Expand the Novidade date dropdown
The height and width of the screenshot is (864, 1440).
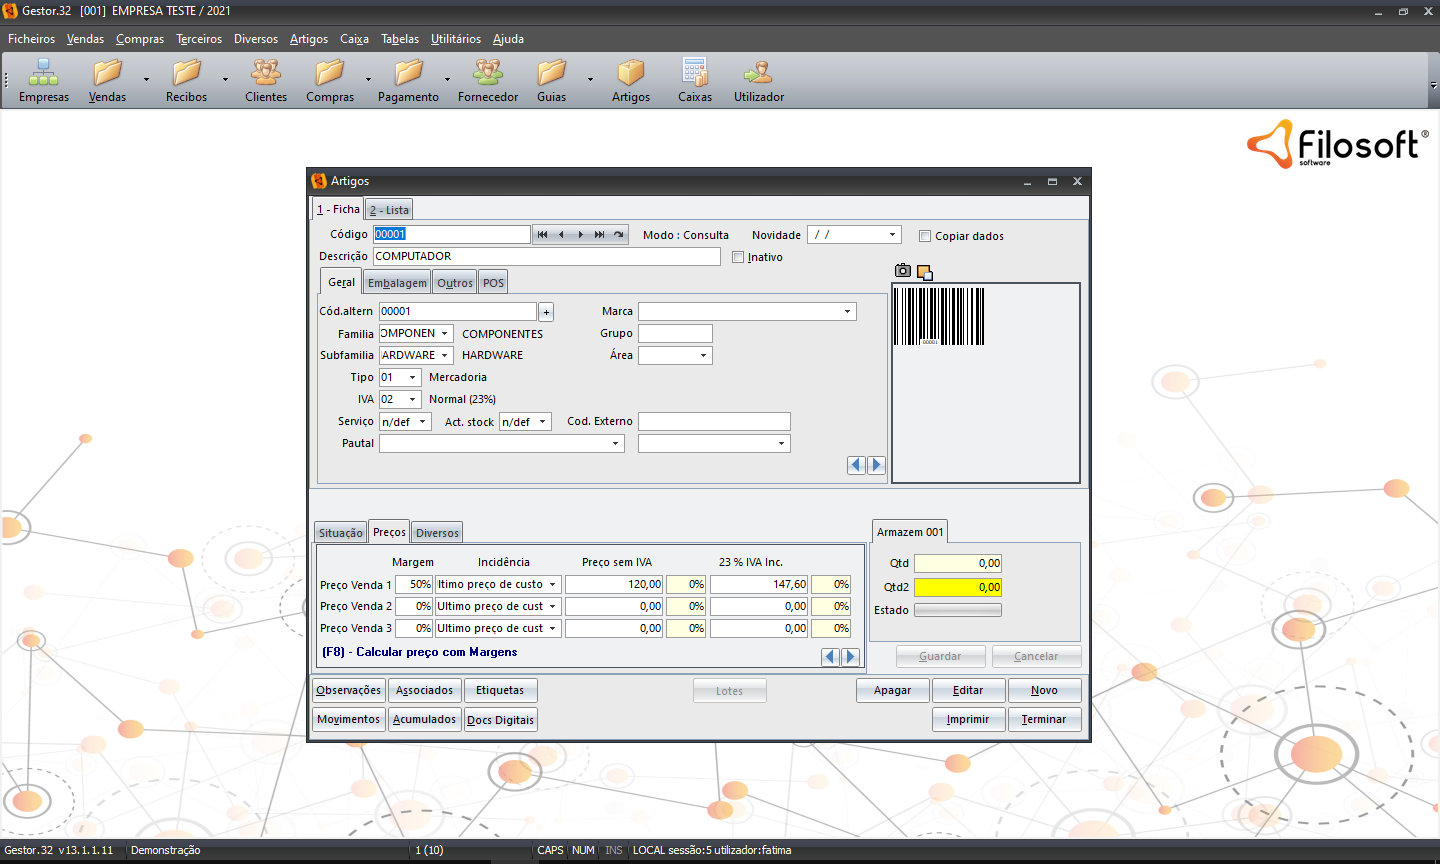pos(892,235)
